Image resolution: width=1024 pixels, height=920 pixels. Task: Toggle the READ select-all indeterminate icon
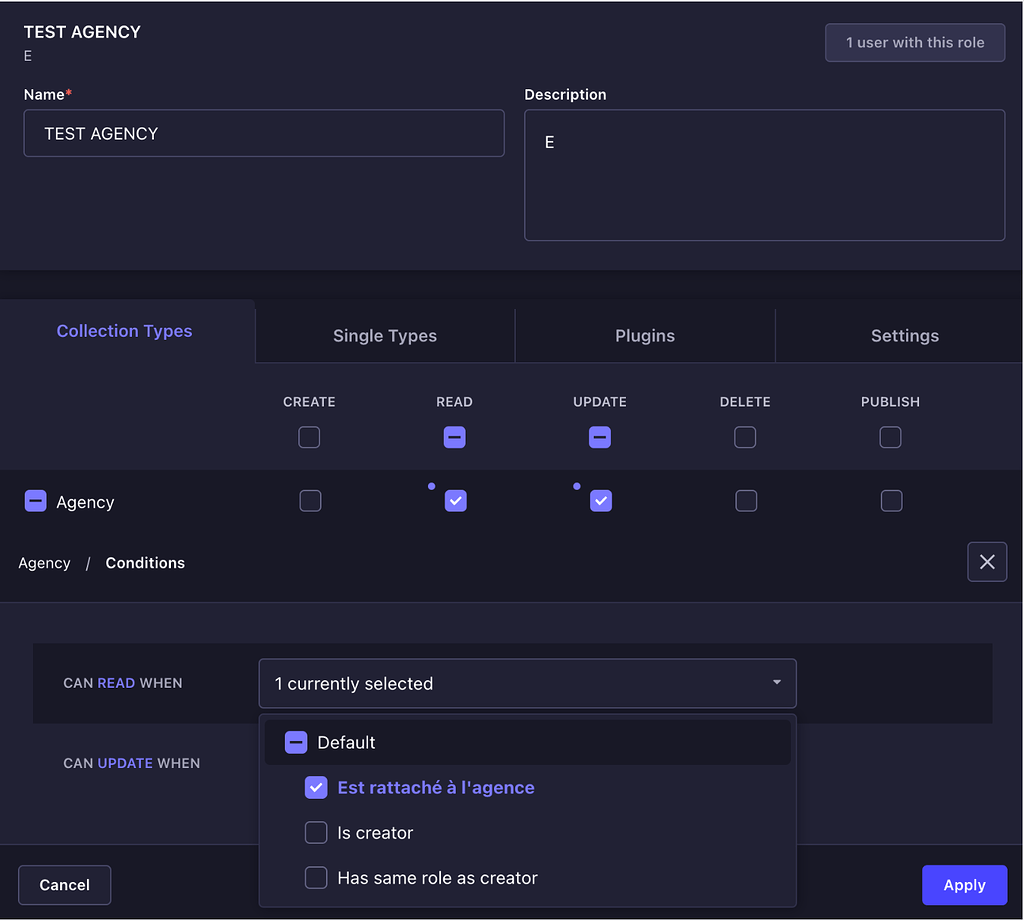click(x=455, y=437)
